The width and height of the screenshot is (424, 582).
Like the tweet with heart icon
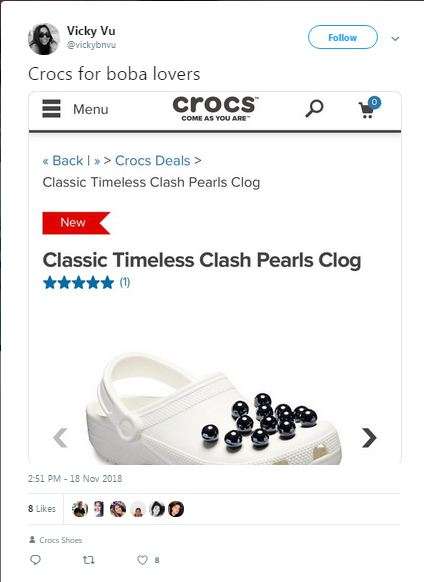tap(143, 559)
